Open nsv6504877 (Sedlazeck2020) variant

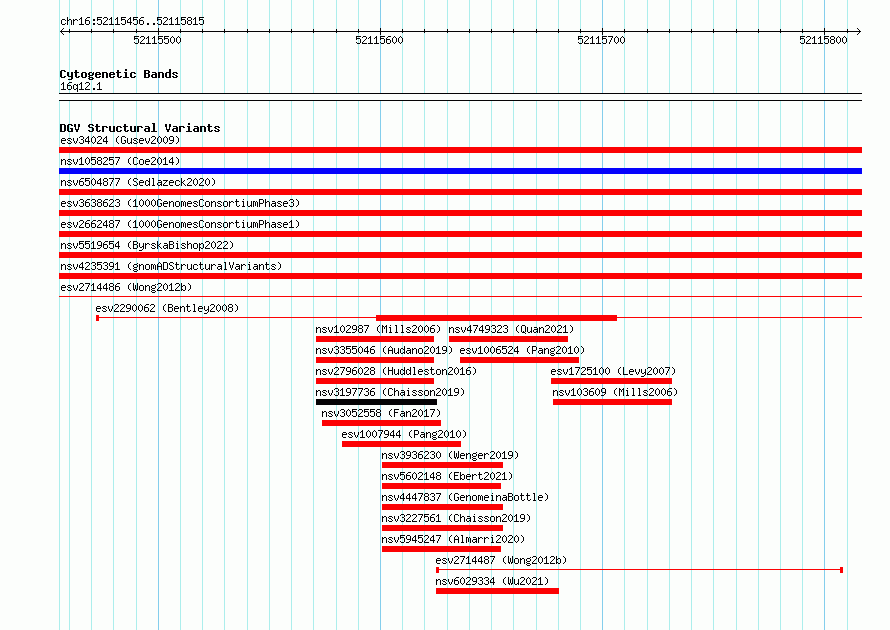pyautogui.click(x=138, y=182)
